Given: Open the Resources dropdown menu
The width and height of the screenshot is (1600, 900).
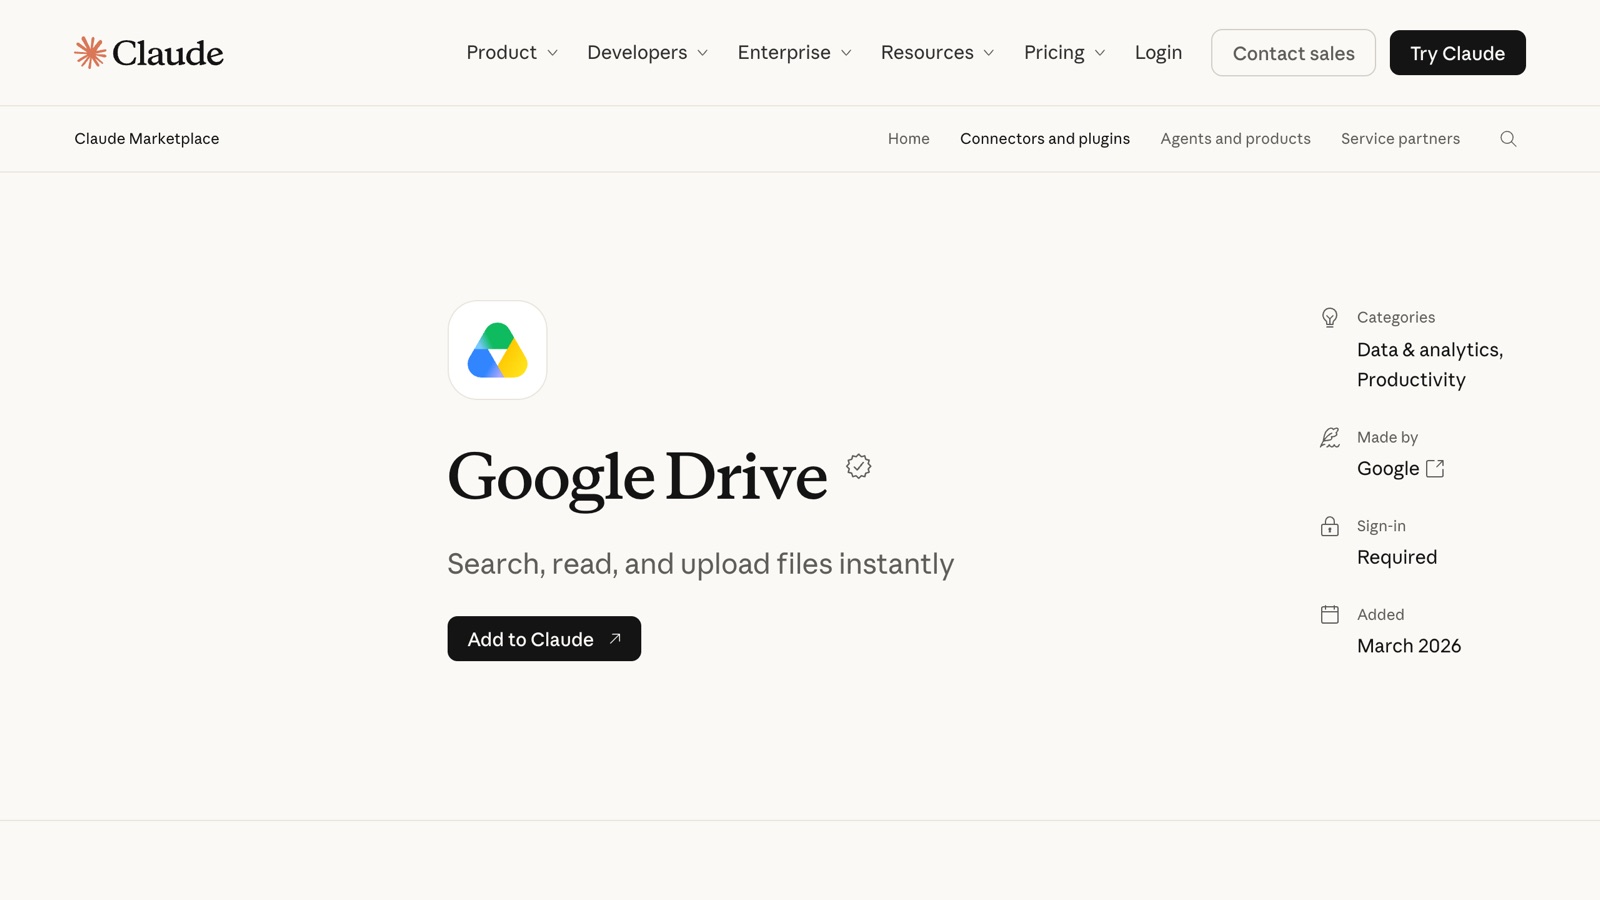Looking at the screenshot, I should (938, 52).
